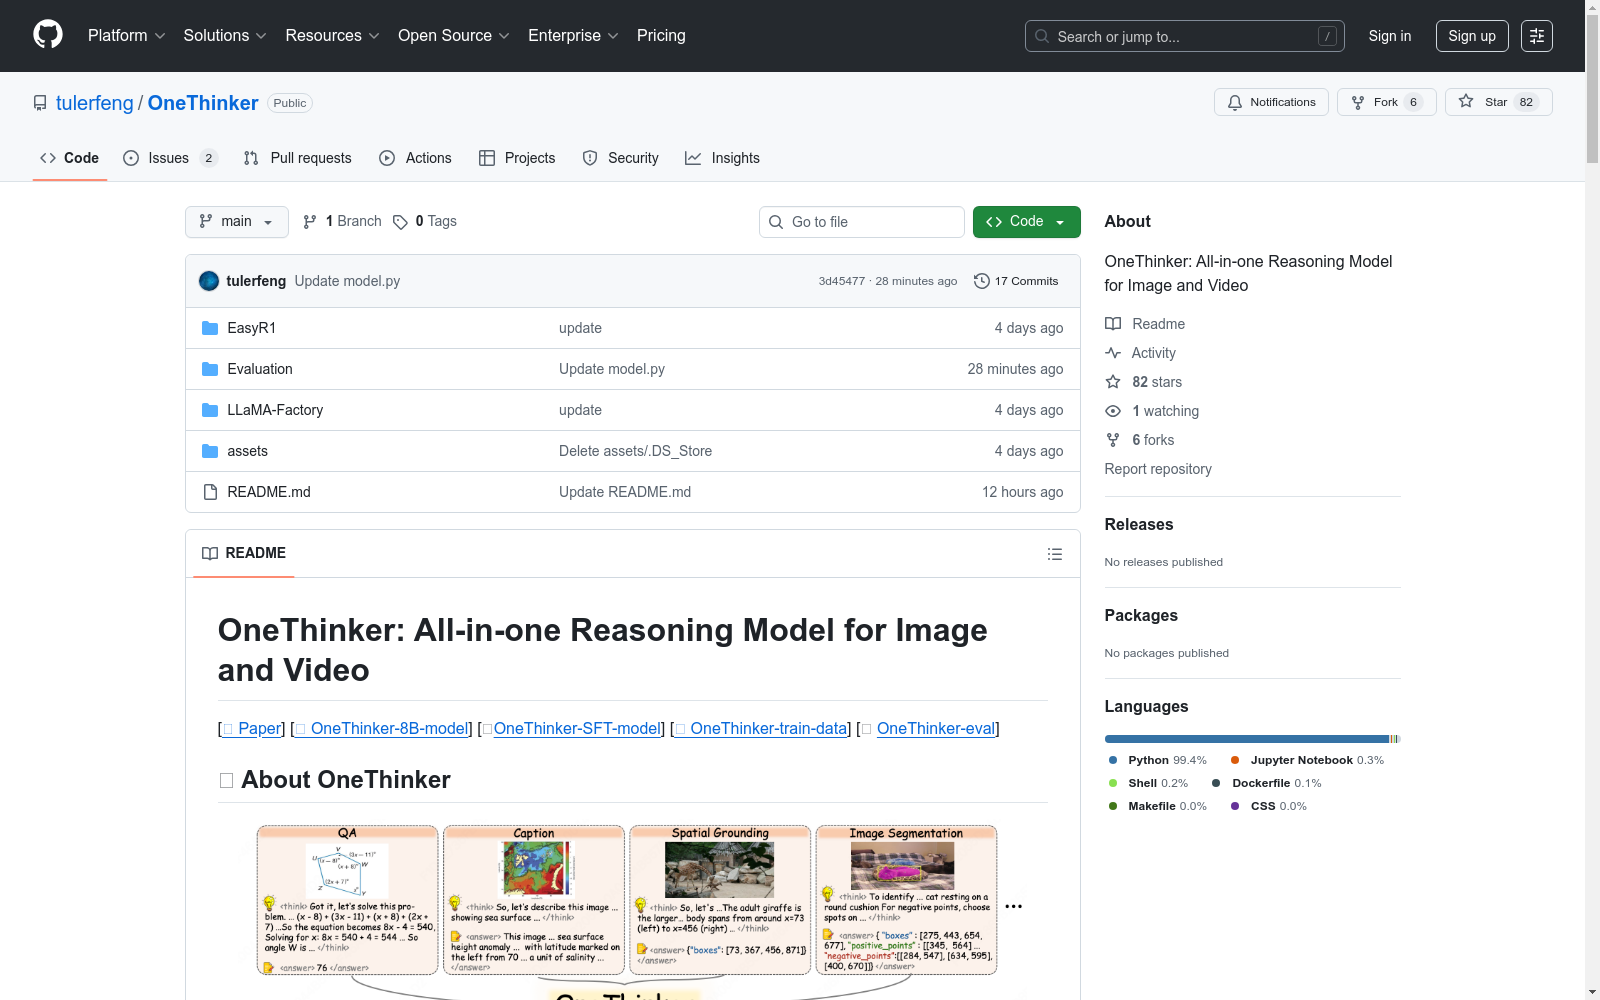This screenshot has width=1600, height=1000.
Task: Open the tulerfeng owner profile link
Action: pyautogui.click(x=95, y=103)
